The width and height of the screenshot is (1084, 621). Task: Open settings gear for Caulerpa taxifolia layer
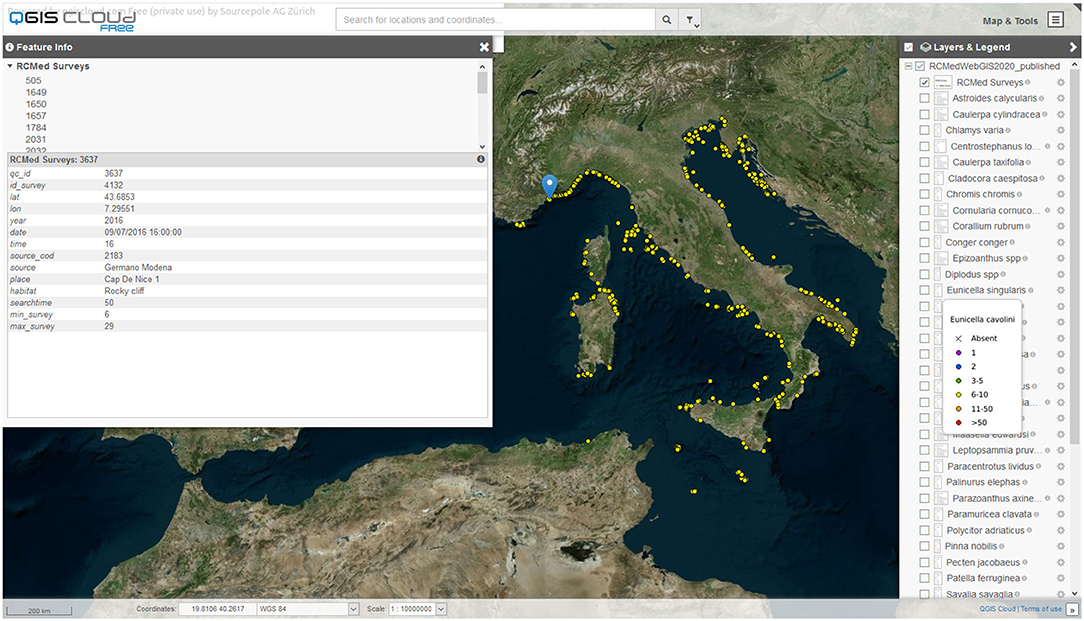click(x=1060, y=163)
